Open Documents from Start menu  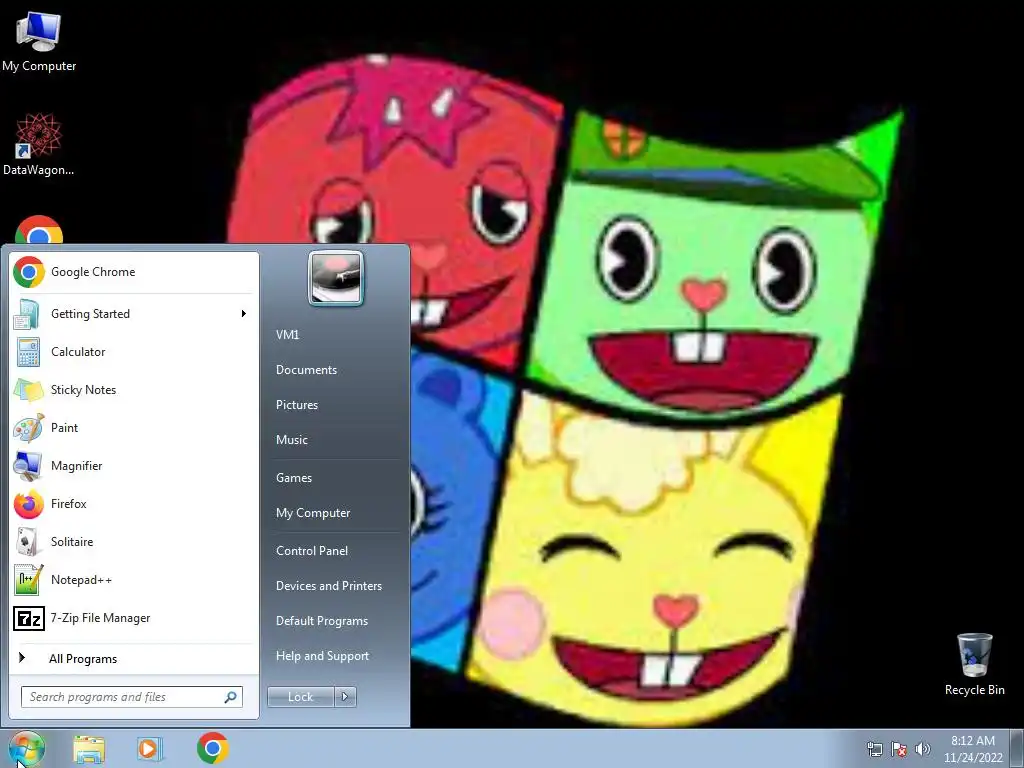(x=336, y=370)
